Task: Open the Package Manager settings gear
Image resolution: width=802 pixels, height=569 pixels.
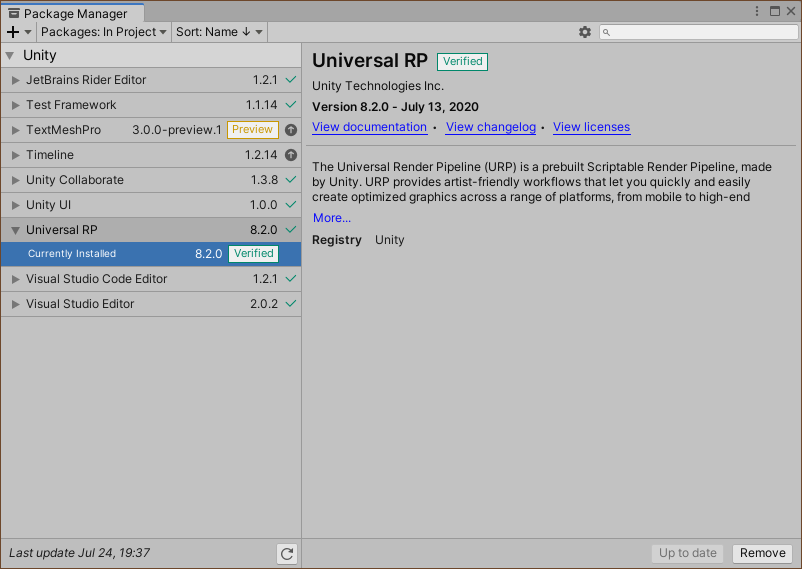Action: pos(585,32)
